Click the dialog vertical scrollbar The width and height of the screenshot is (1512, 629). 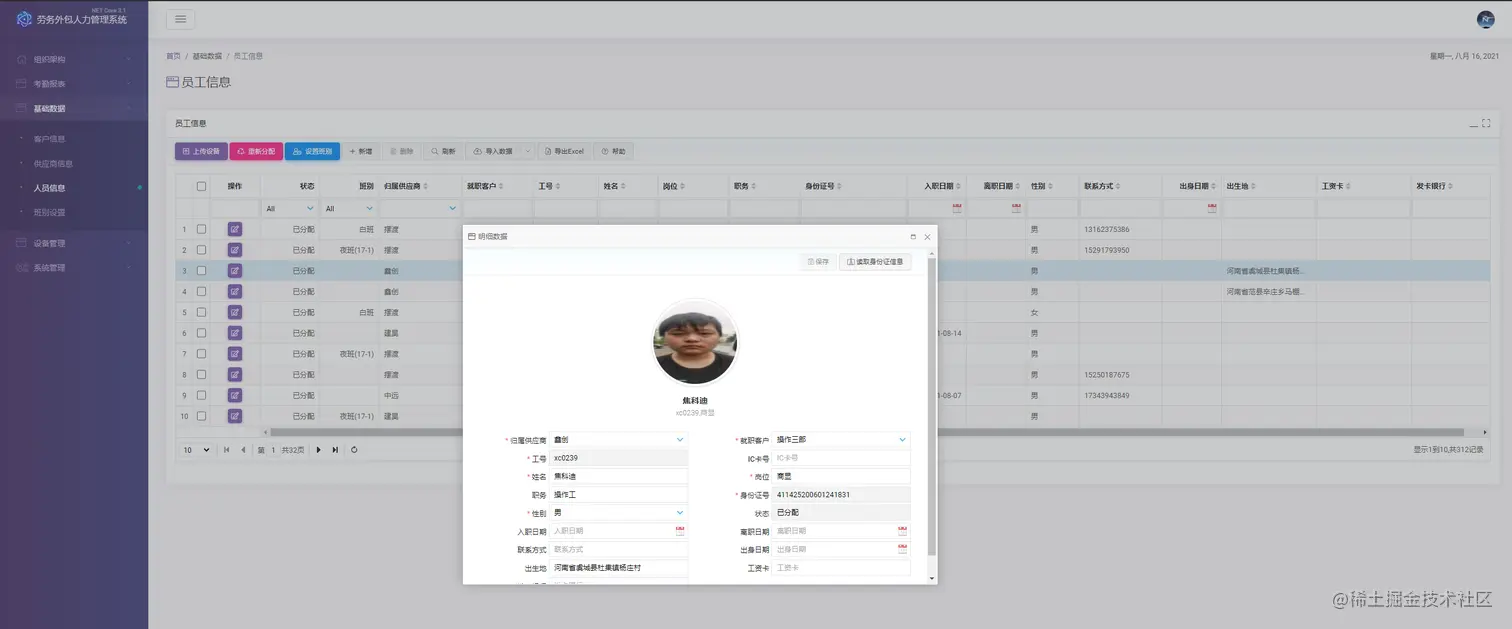[933, 407]
